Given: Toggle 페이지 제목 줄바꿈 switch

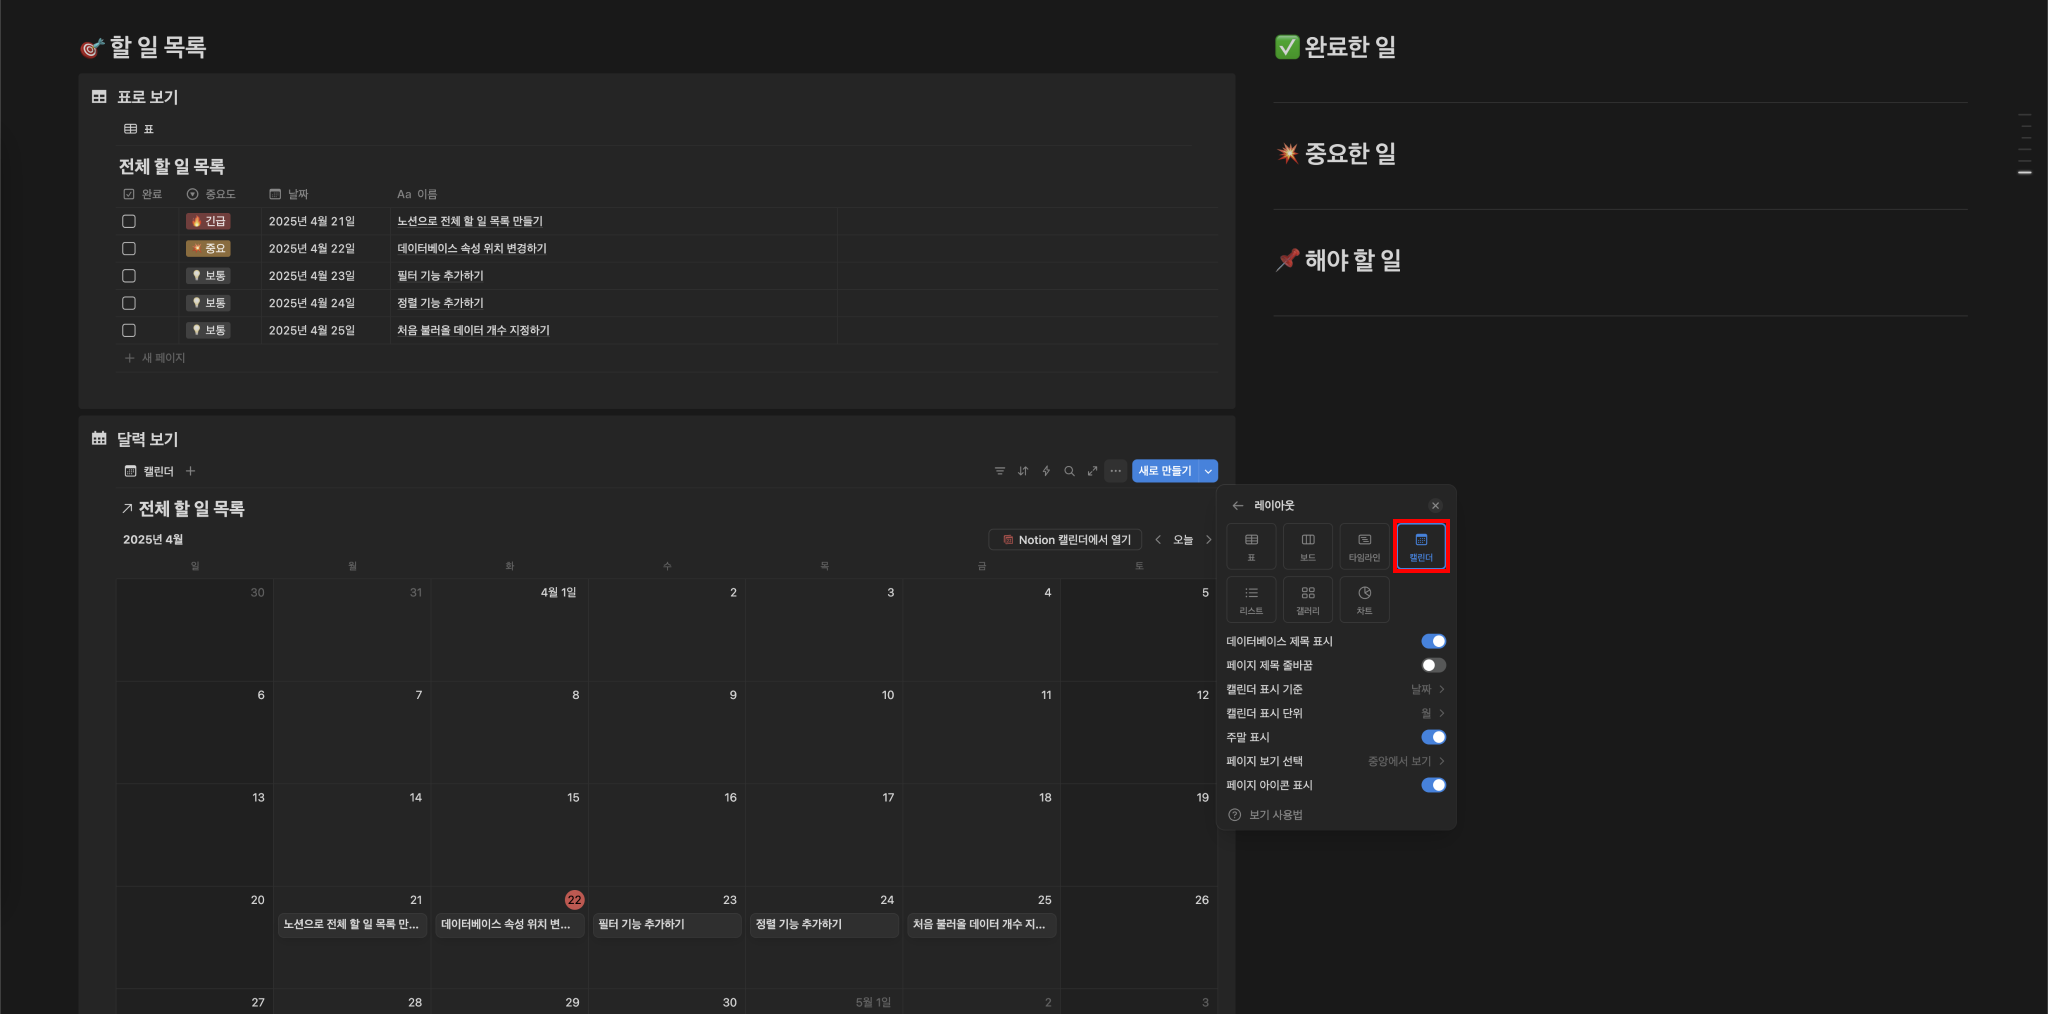Looking at the screenshot, I should [x=1433, y=665].
